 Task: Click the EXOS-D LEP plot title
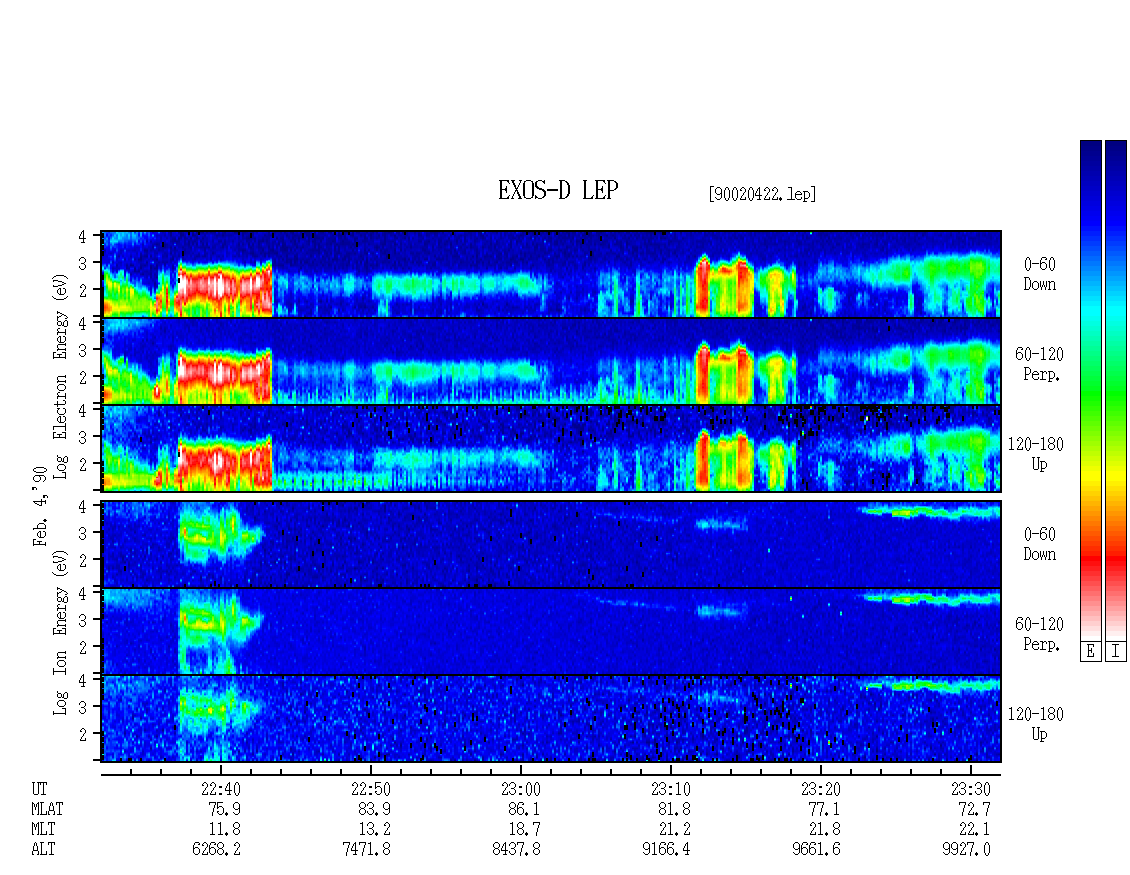pos(558,190)
